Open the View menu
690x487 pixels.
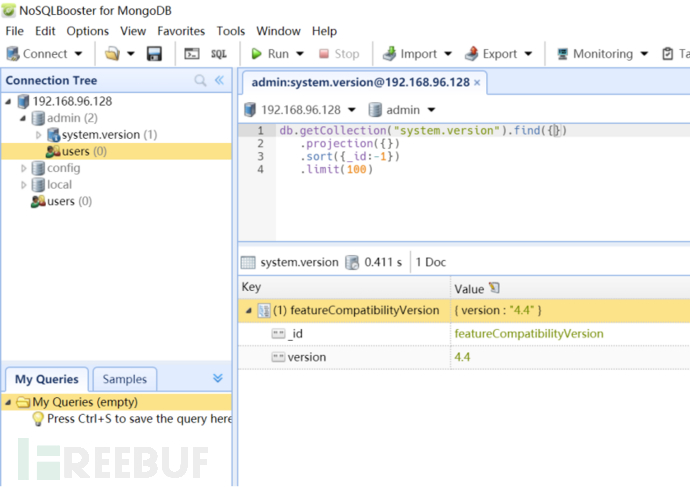coord(133,31)
